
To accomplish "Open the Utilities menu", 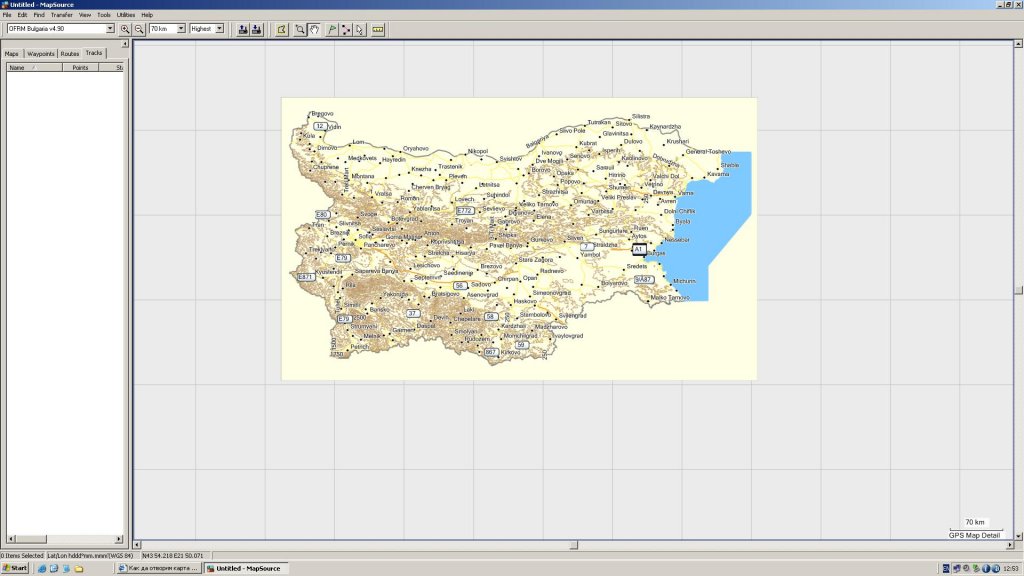I will tap(126, 15).
